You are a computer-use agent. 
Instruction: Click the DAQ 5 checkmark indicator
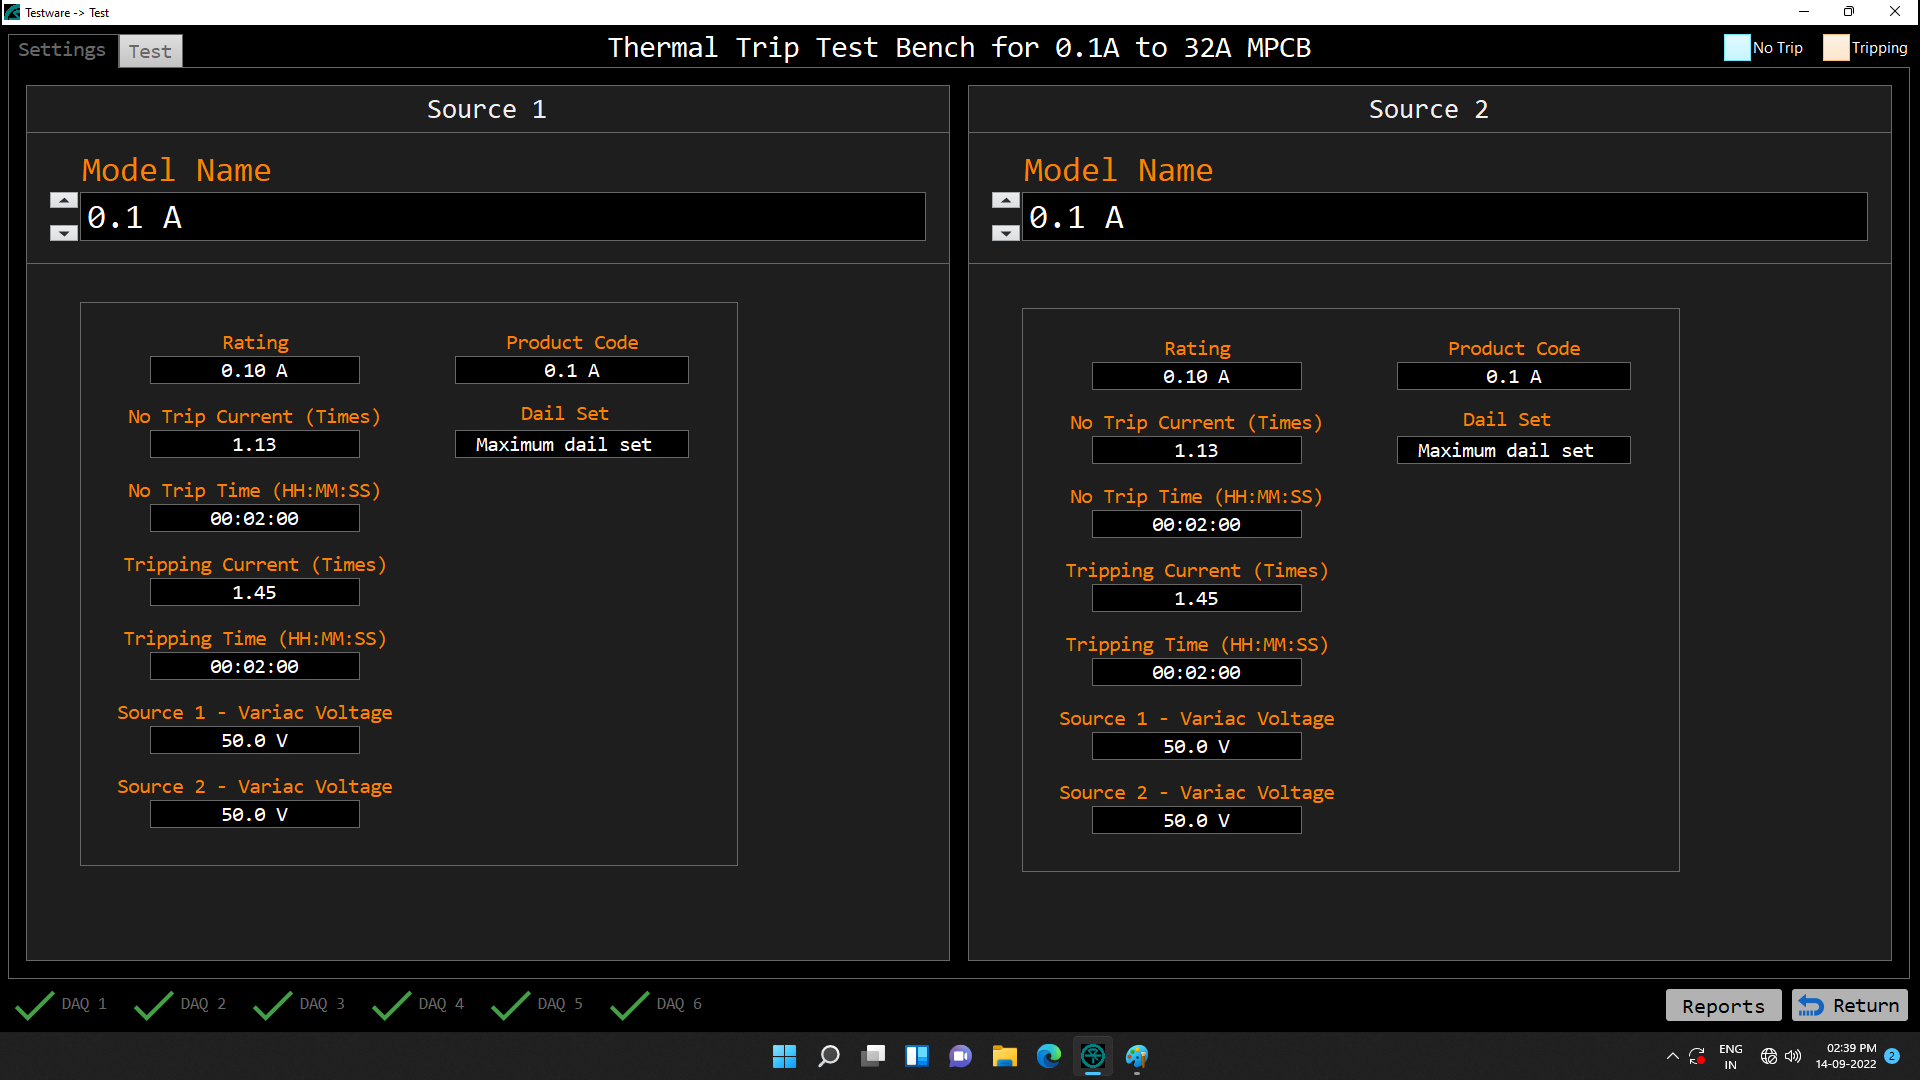coord(511,1005)
